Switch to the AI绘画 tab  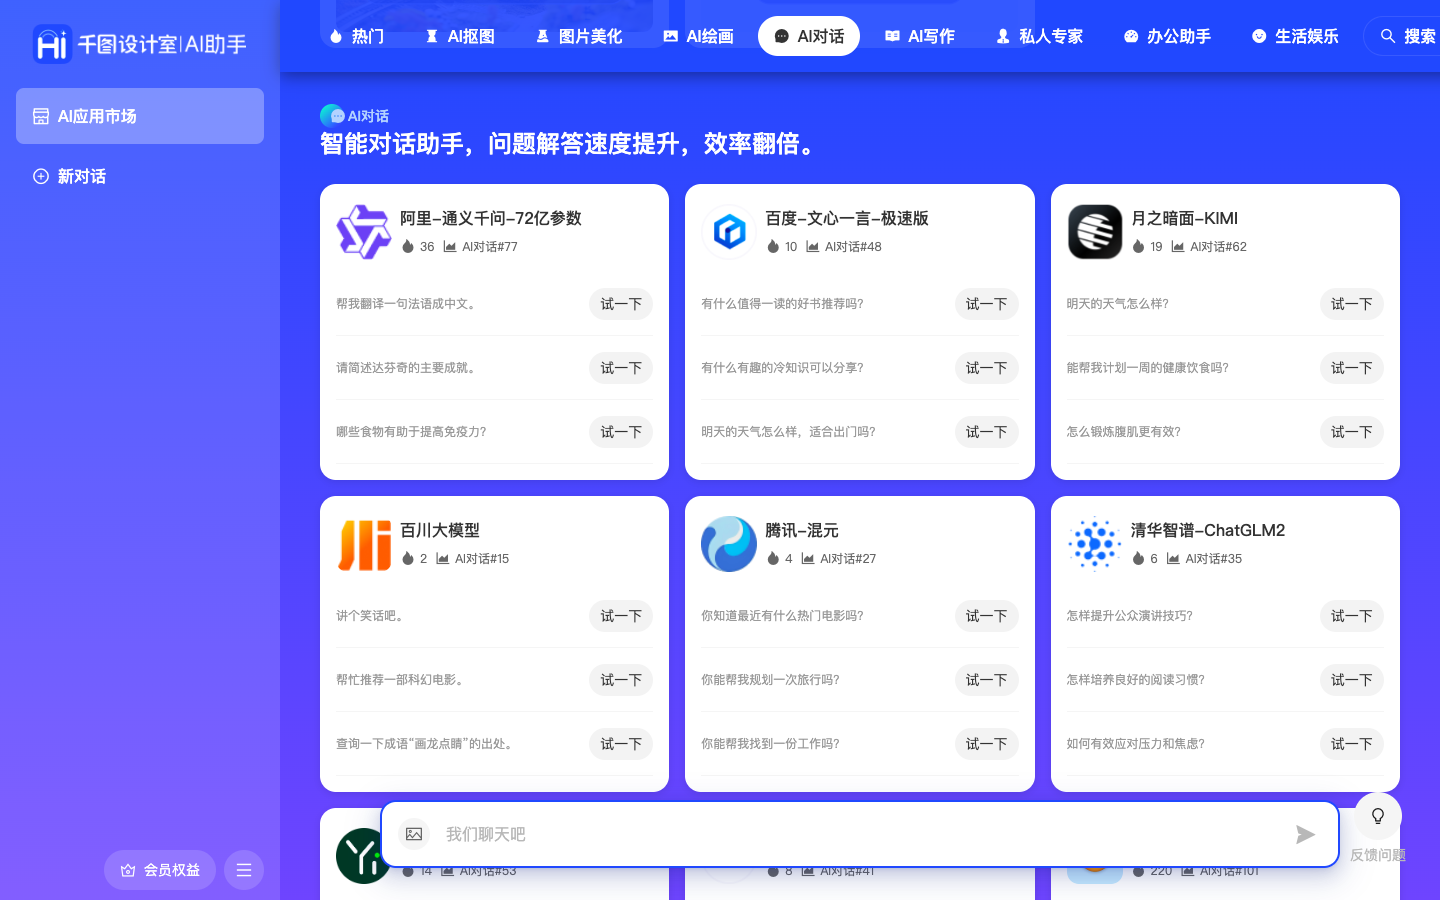click(x=699, y=36)
